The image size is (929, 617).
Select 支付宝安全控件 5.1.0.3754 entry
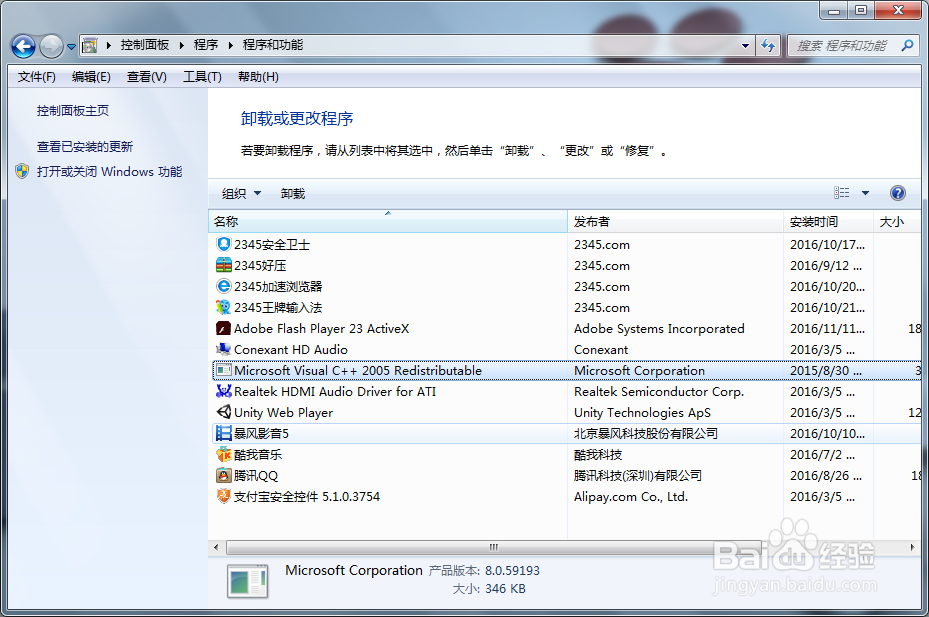(566, 497)
